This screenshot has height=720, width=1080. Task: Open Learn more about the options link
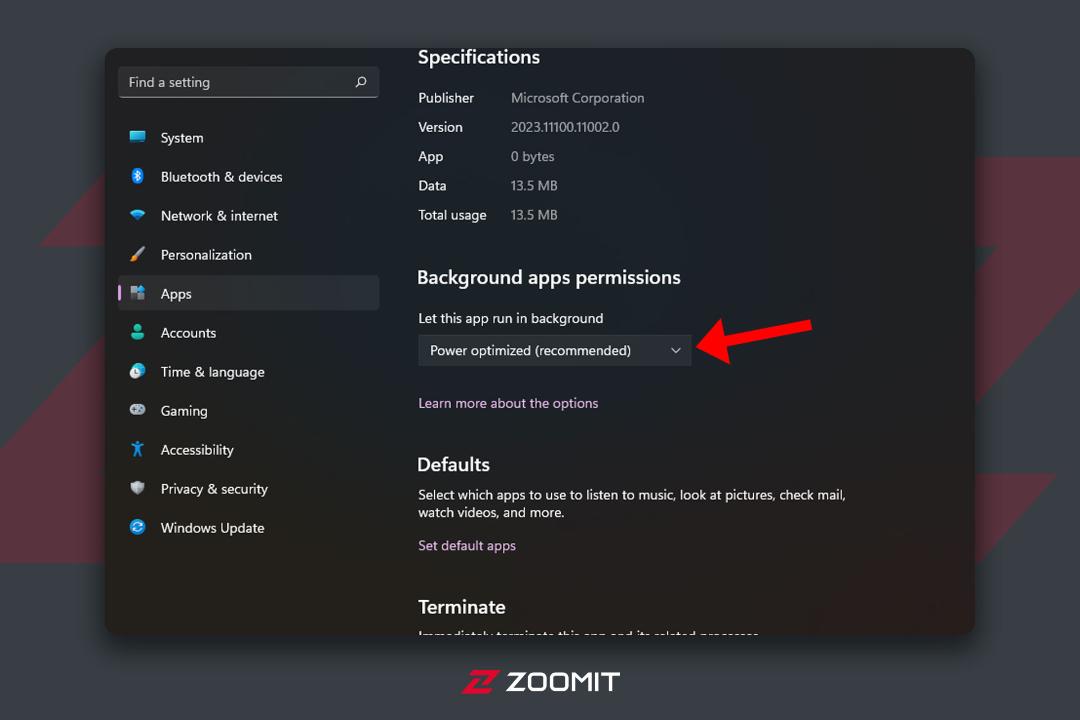click(508, 403)
